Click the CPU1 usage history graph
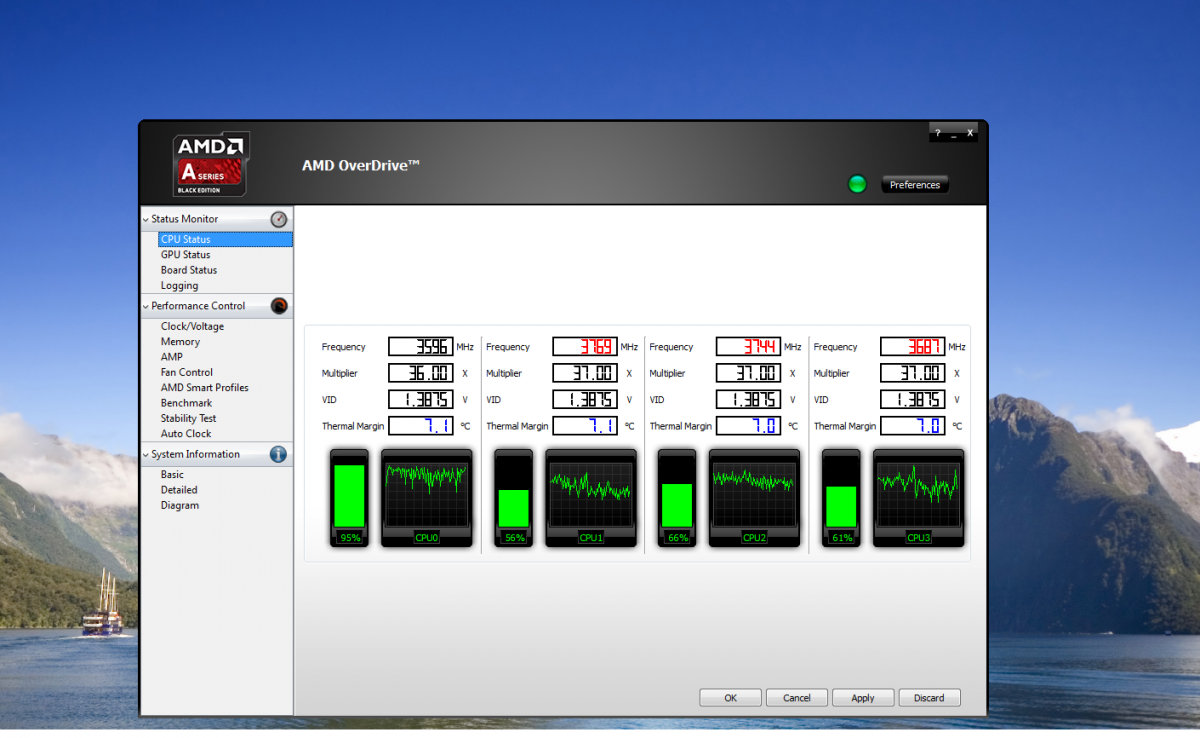This screenshot has width=1200, height=738. [x=591, y=498]
